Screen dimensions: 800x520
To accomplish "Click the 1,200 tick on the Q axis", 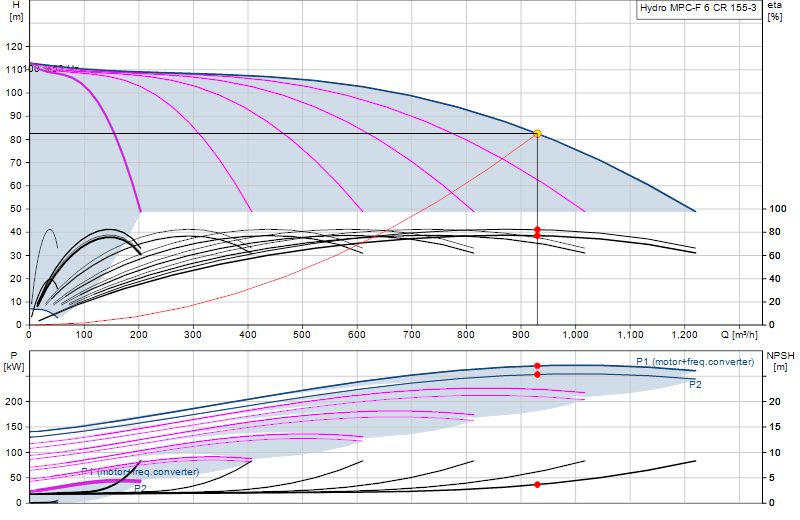I will tap(684, 335).
